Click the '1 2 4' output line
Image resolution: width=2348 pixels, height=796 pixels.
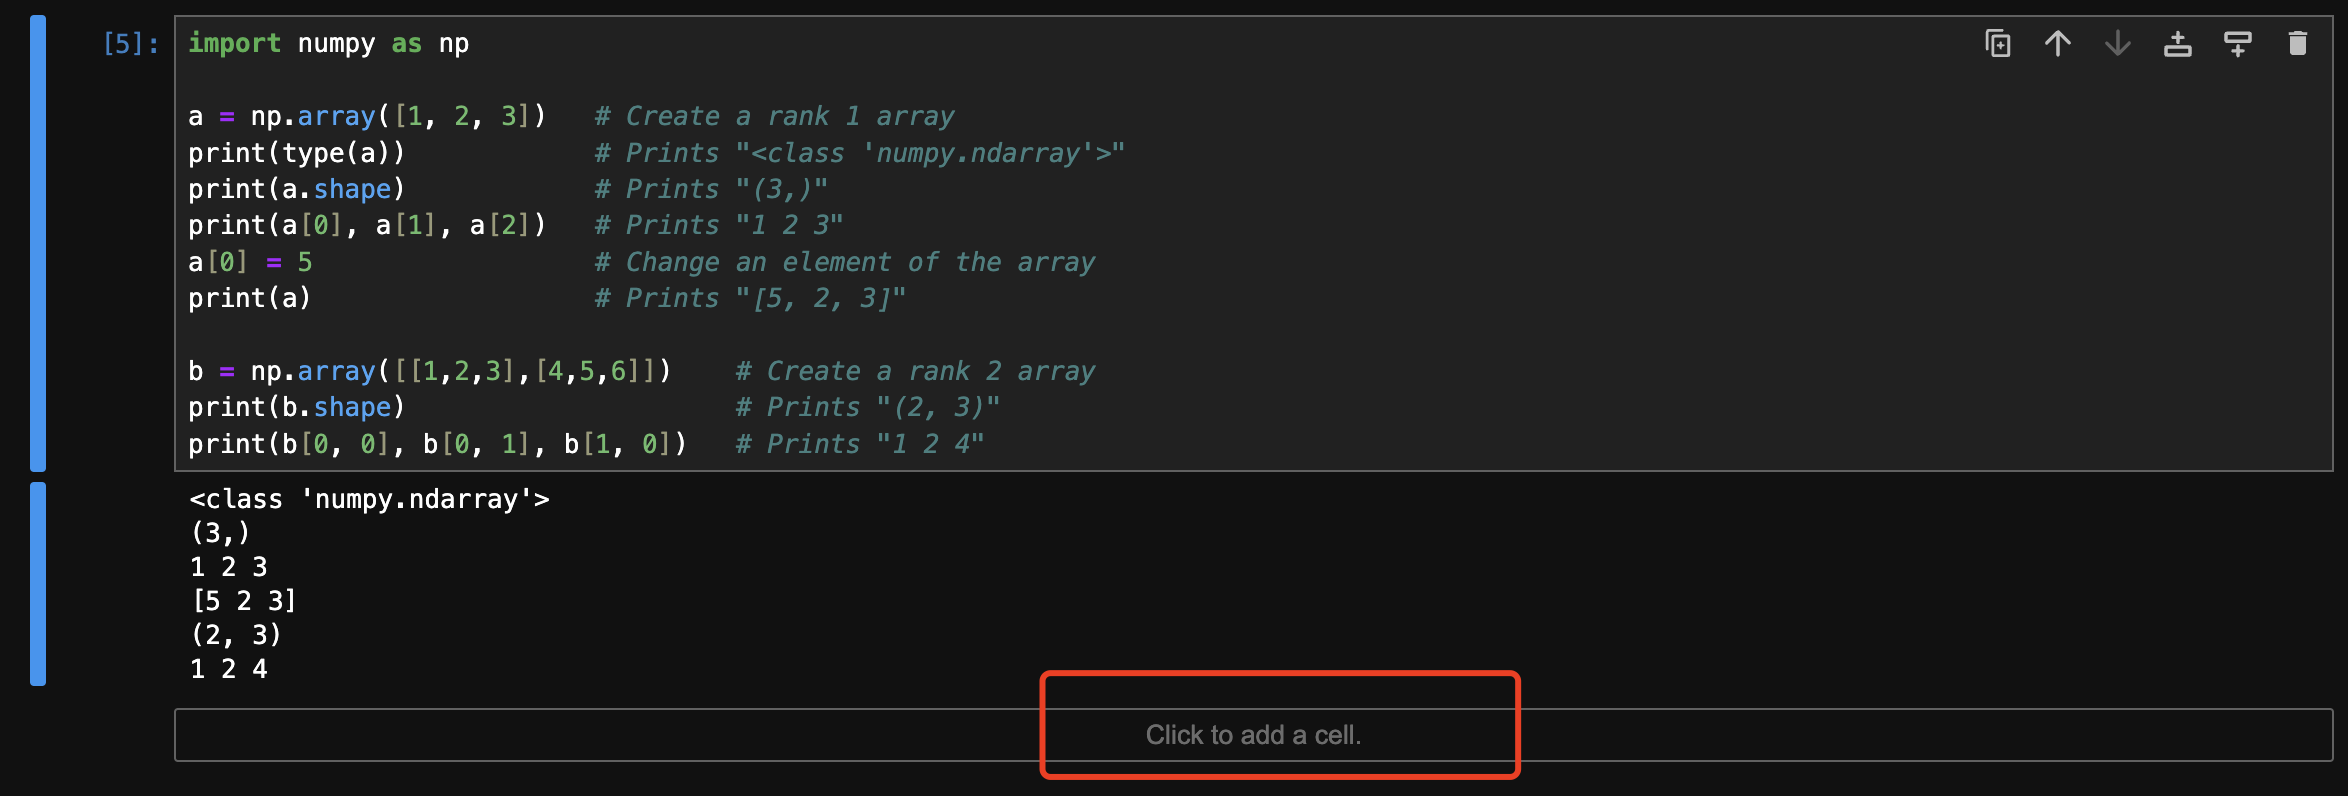229,669
